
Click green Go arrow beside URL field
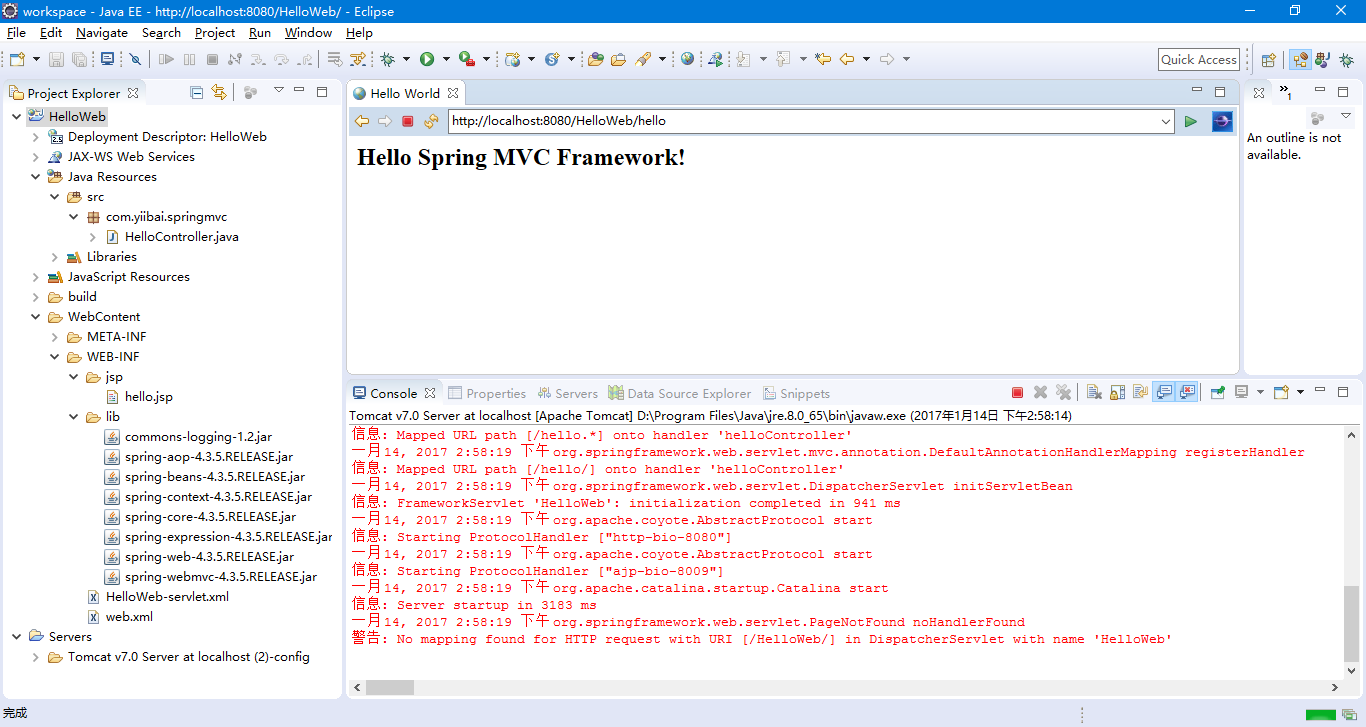point(1190,121)
